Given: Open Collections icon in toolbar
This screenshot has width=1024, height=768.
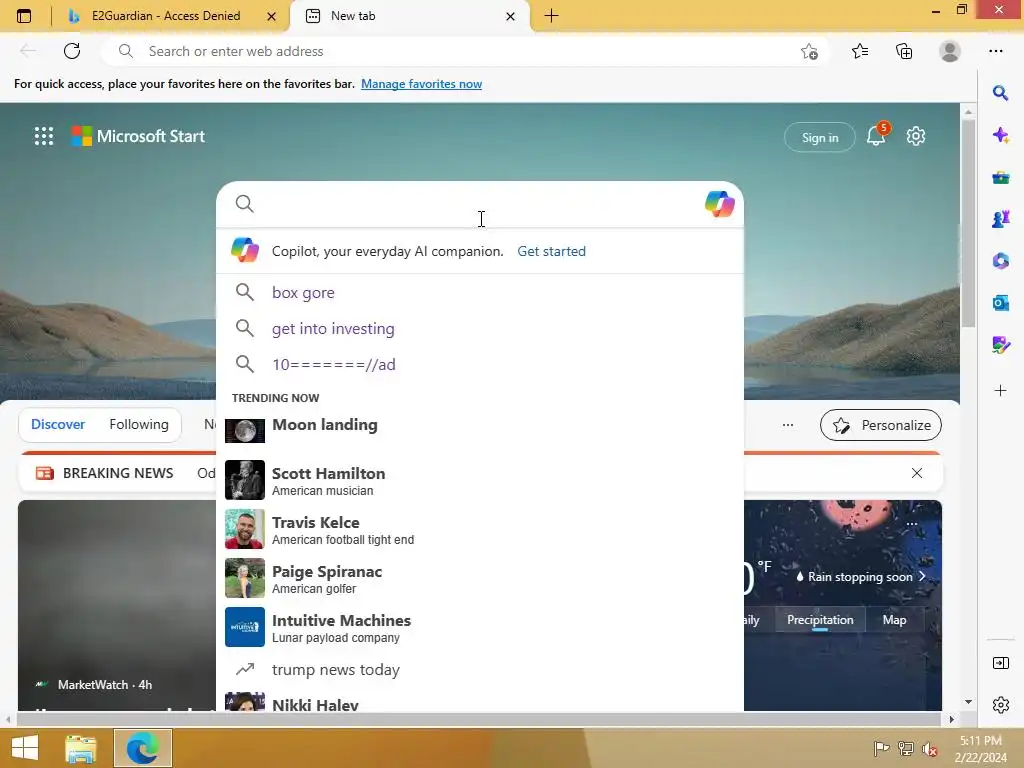Looking at the screenshot, I should coord(904,51).
